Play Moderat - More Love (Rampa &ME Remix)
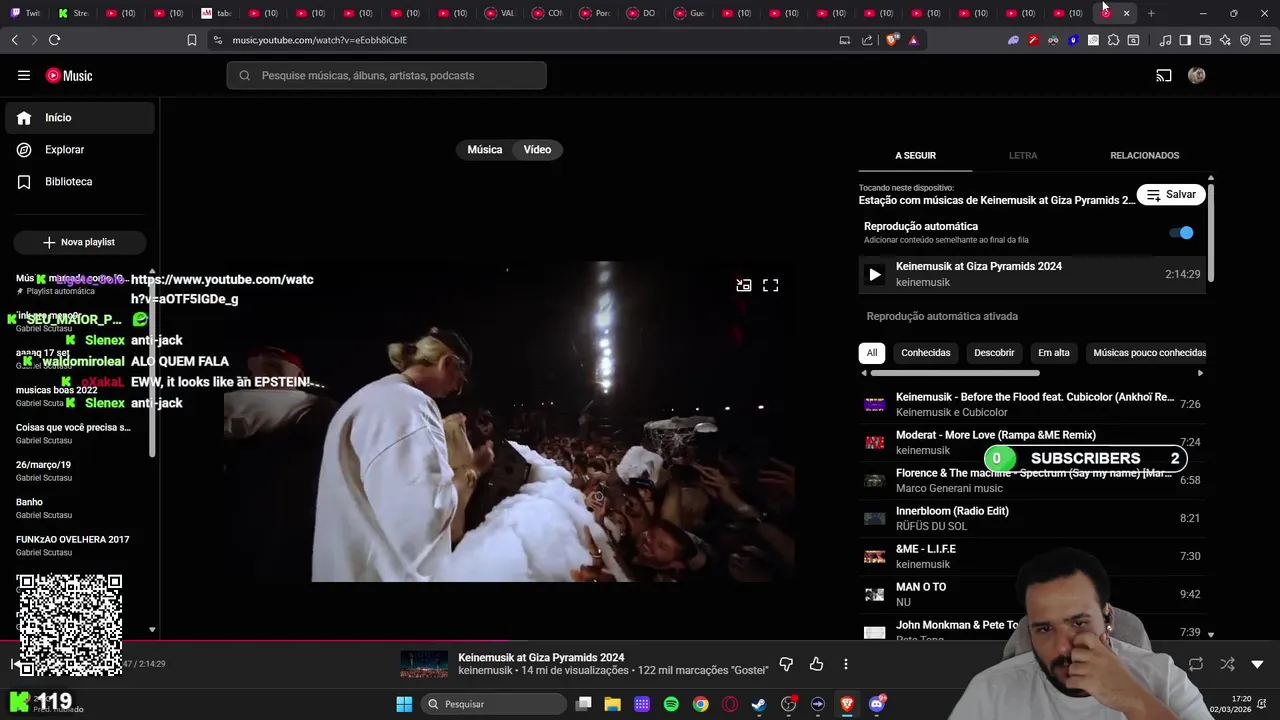 (1032, 442)
